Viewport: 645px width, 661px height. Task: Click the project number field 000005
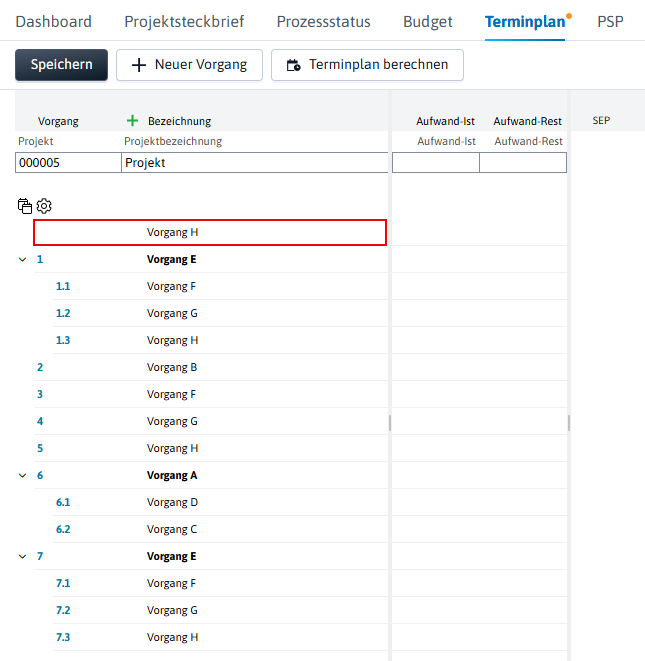[68, 163]
